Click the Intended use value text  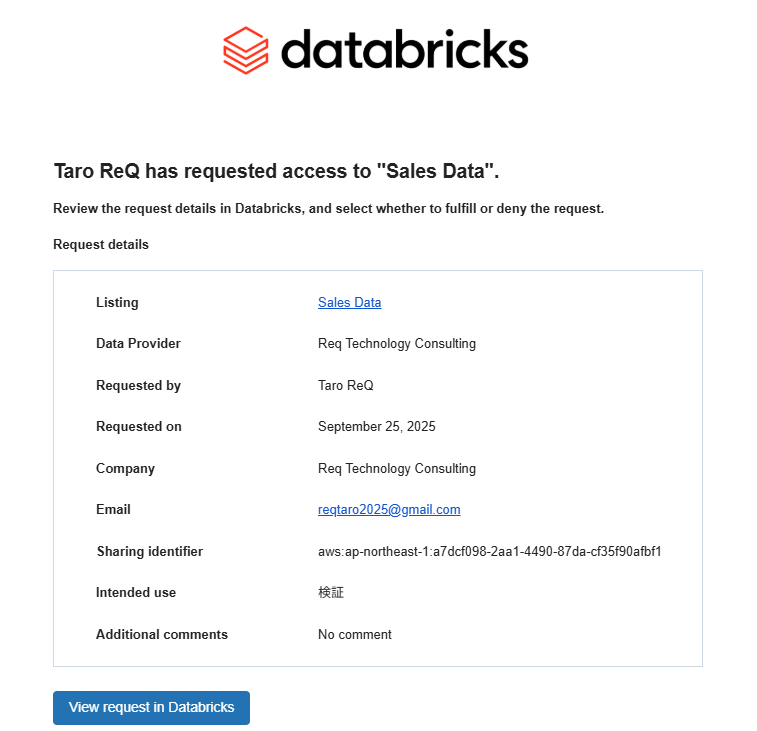coord(331,592)
